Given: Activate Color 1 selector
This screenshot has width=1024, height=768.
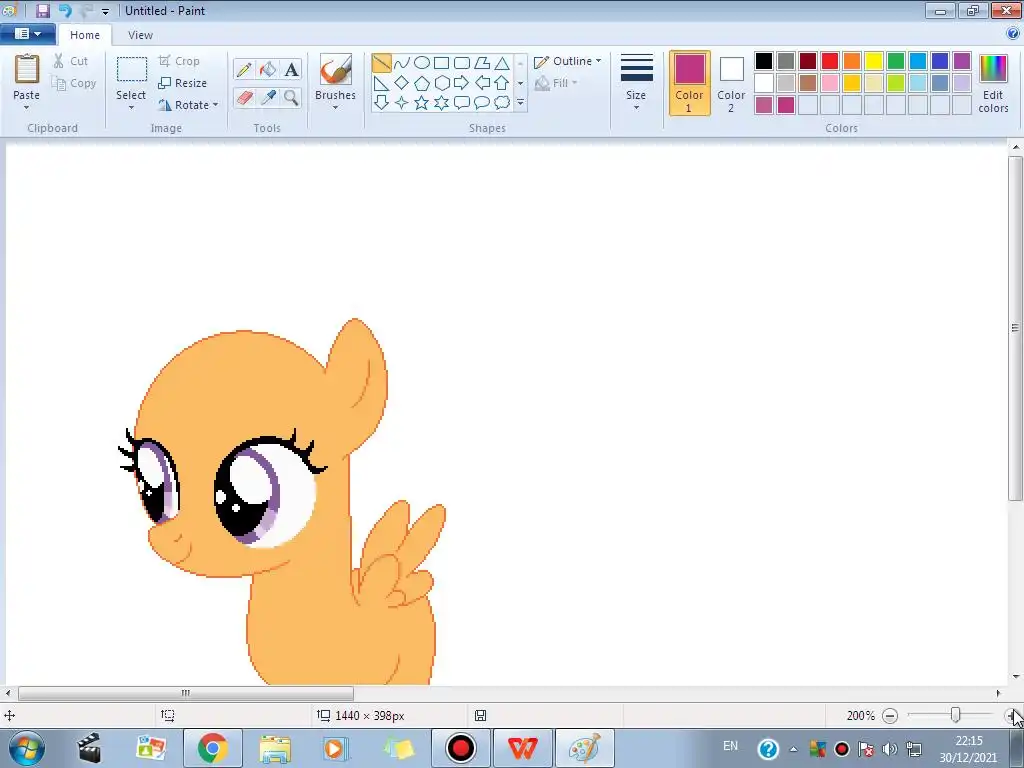Looking at the screenshot, I should tap(690, 83).
